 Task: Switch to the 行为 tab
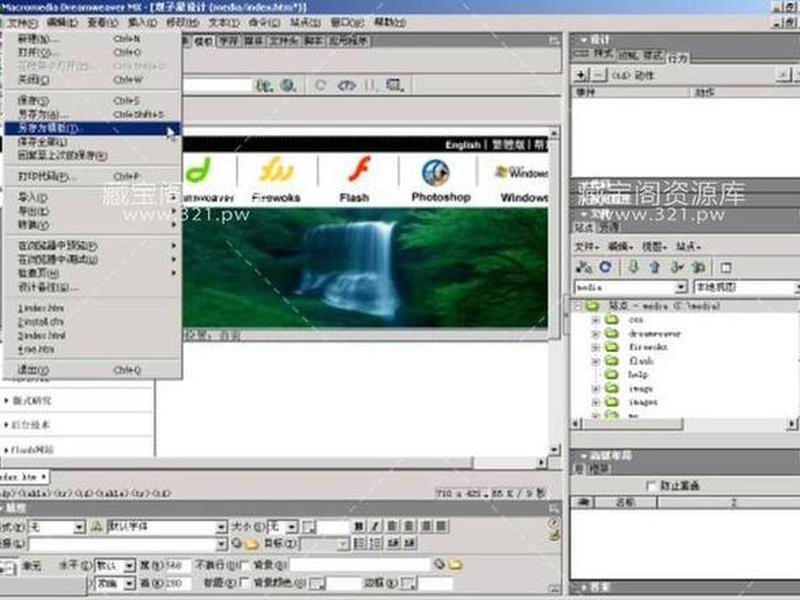(678, 58)
